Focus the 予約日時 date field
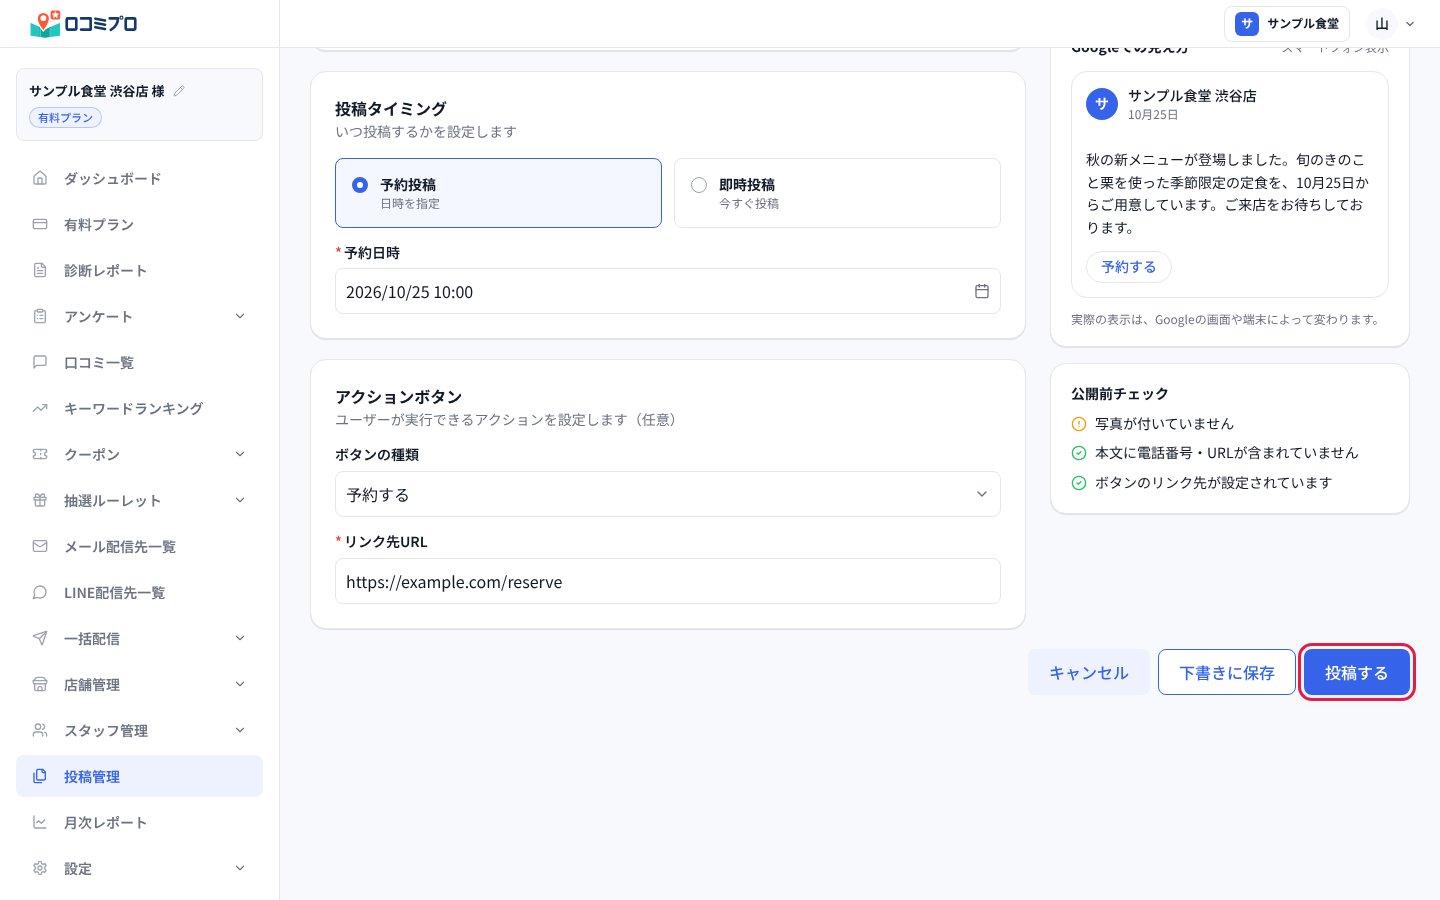 coord(668,291)
